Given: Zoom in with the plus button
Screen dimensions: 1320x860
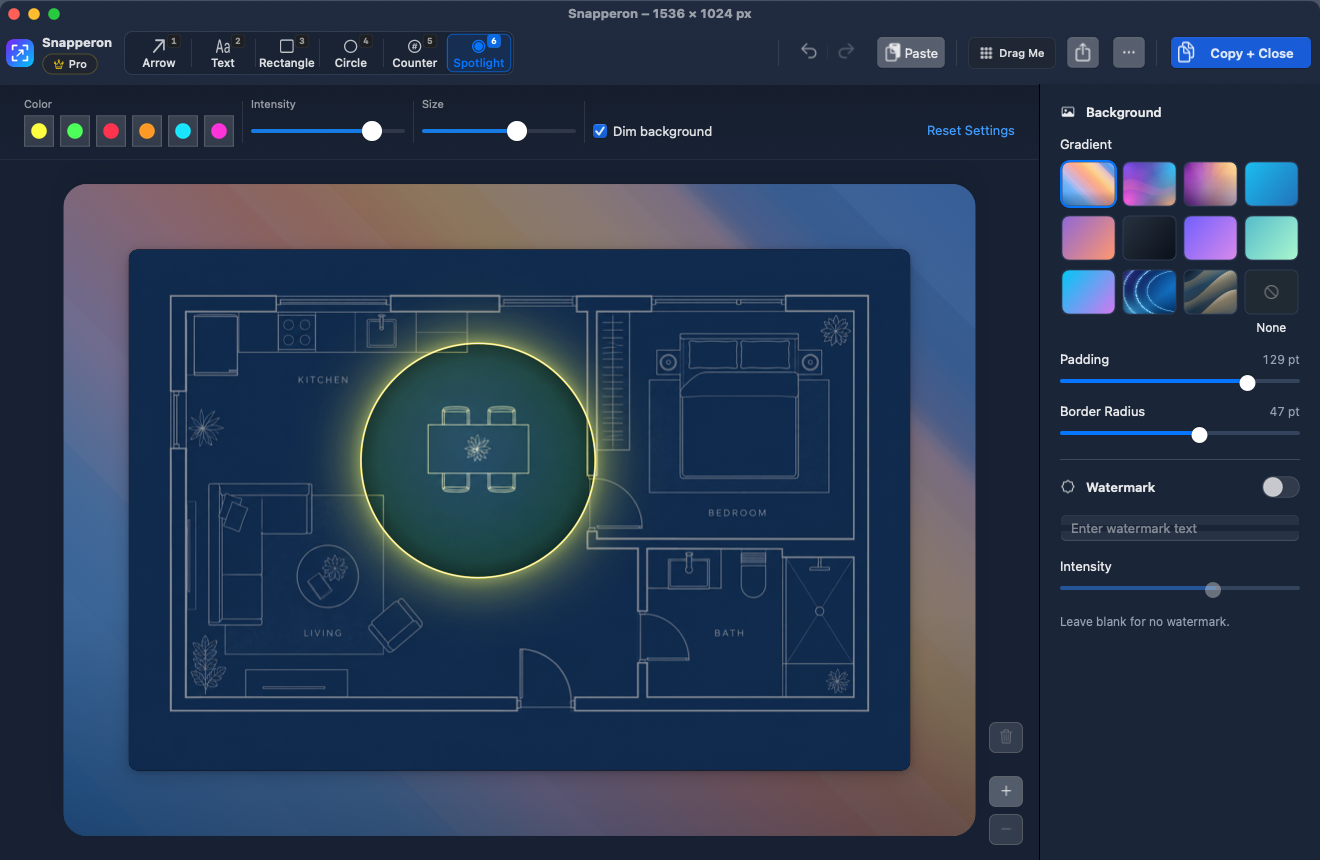Looking at the screenshot, I should click(x=1006, y=791).
